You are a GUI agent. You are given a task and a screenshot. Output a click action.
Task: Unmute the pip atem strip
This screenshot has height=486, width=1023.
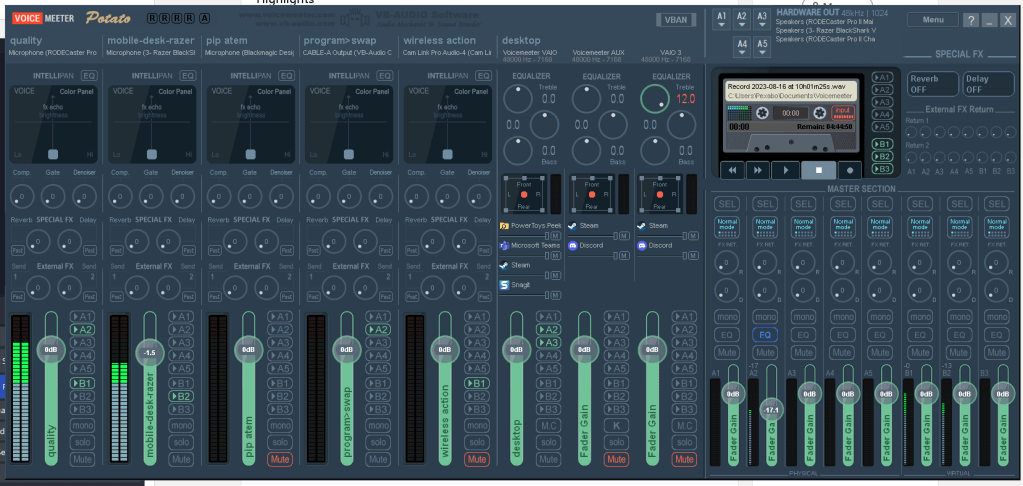point(280,459)
